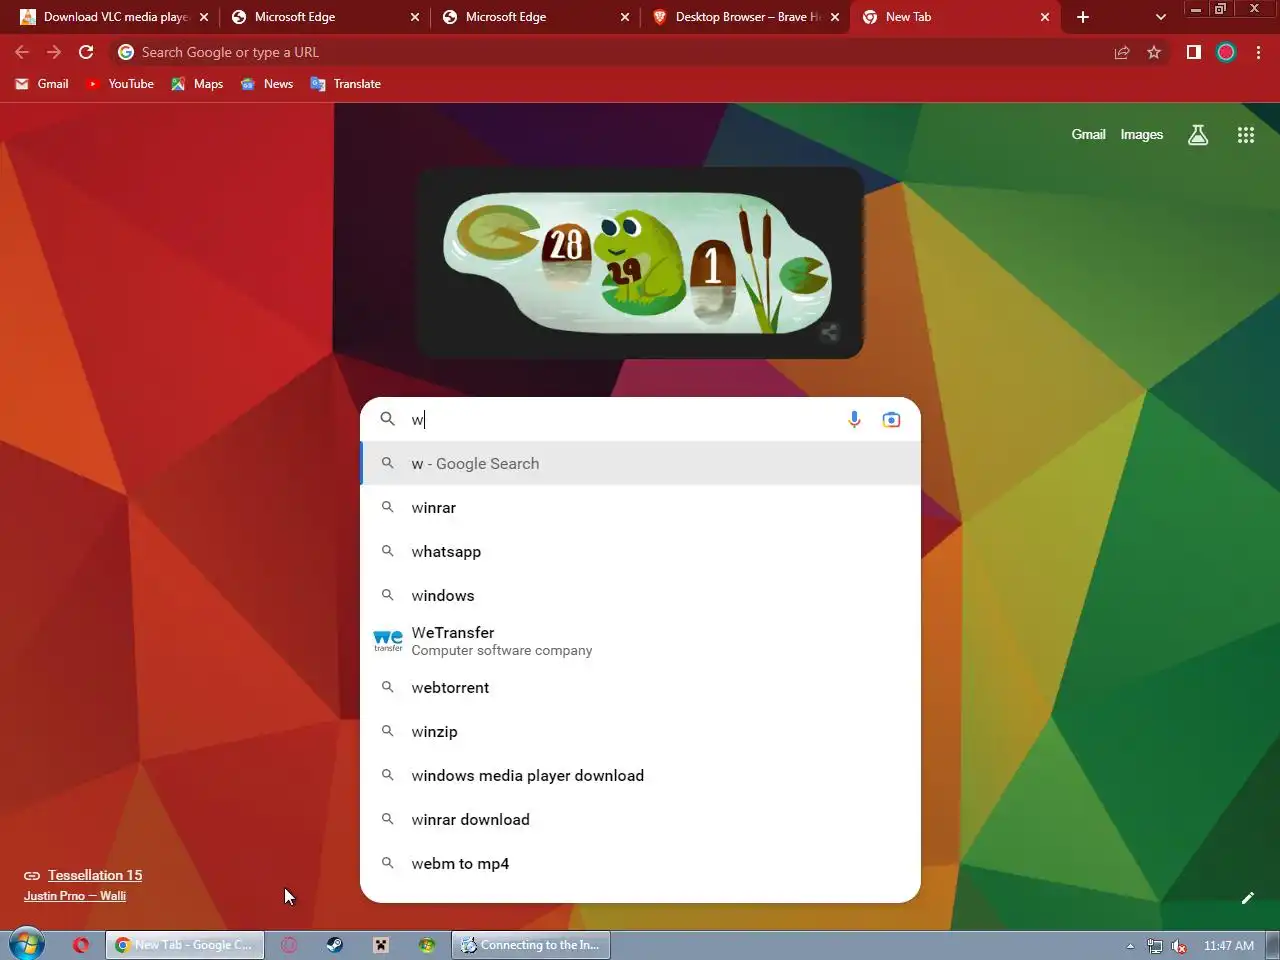The image size is (1280, 960).
Task: Close the Download VLC media player tab
Action: (x=204, y=17)
